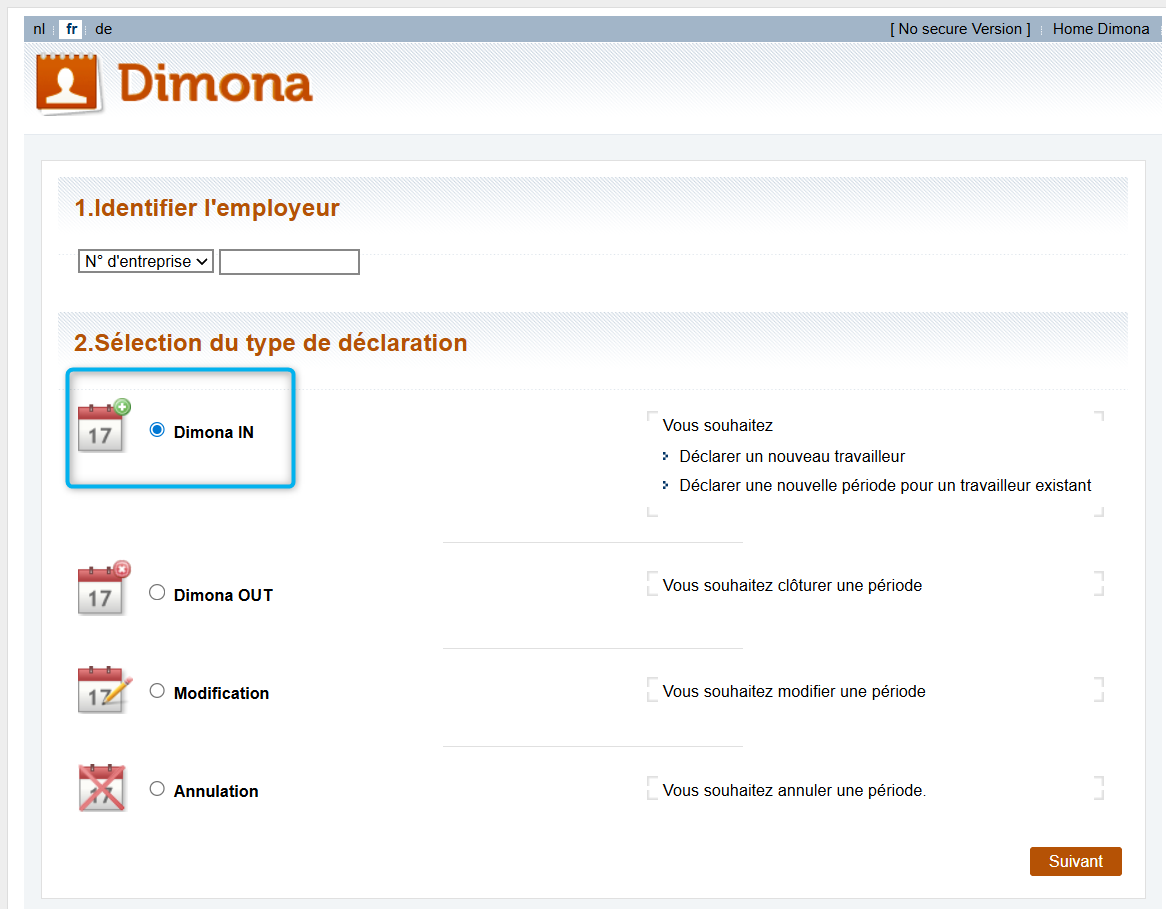
Task: Click the Dimona IN calendar icon
Action: pyautogui.click(x=104, y=426)
